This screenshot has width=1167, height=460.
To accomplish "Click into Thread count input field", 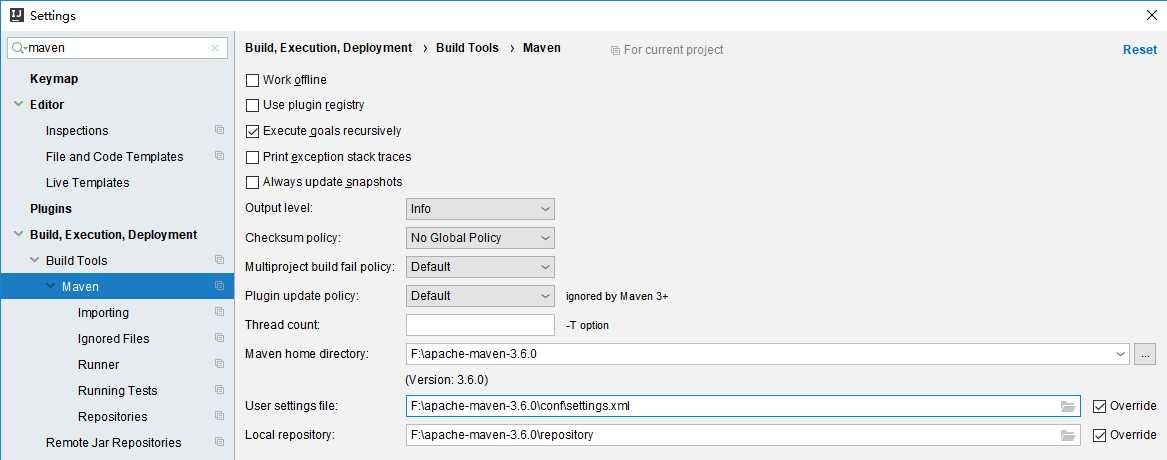I will (480, 325).
